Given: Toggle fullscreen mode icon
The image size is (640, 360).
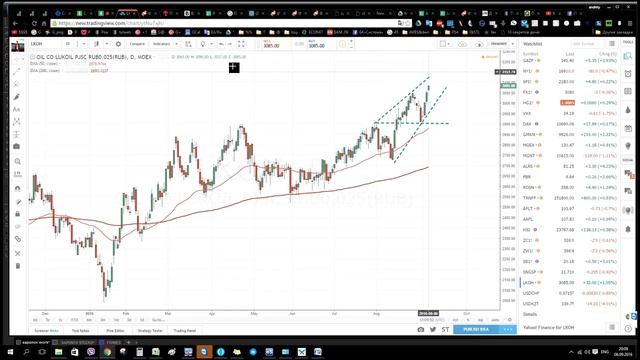Looking at the screenshot, I should click(x=241, y=44).
